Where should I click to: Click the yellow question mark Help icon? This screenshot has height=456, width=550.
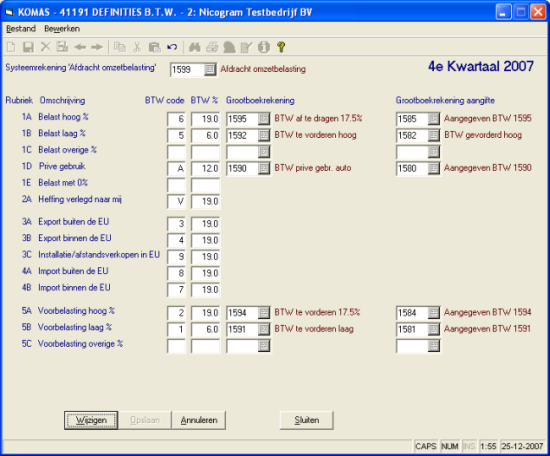281,47
